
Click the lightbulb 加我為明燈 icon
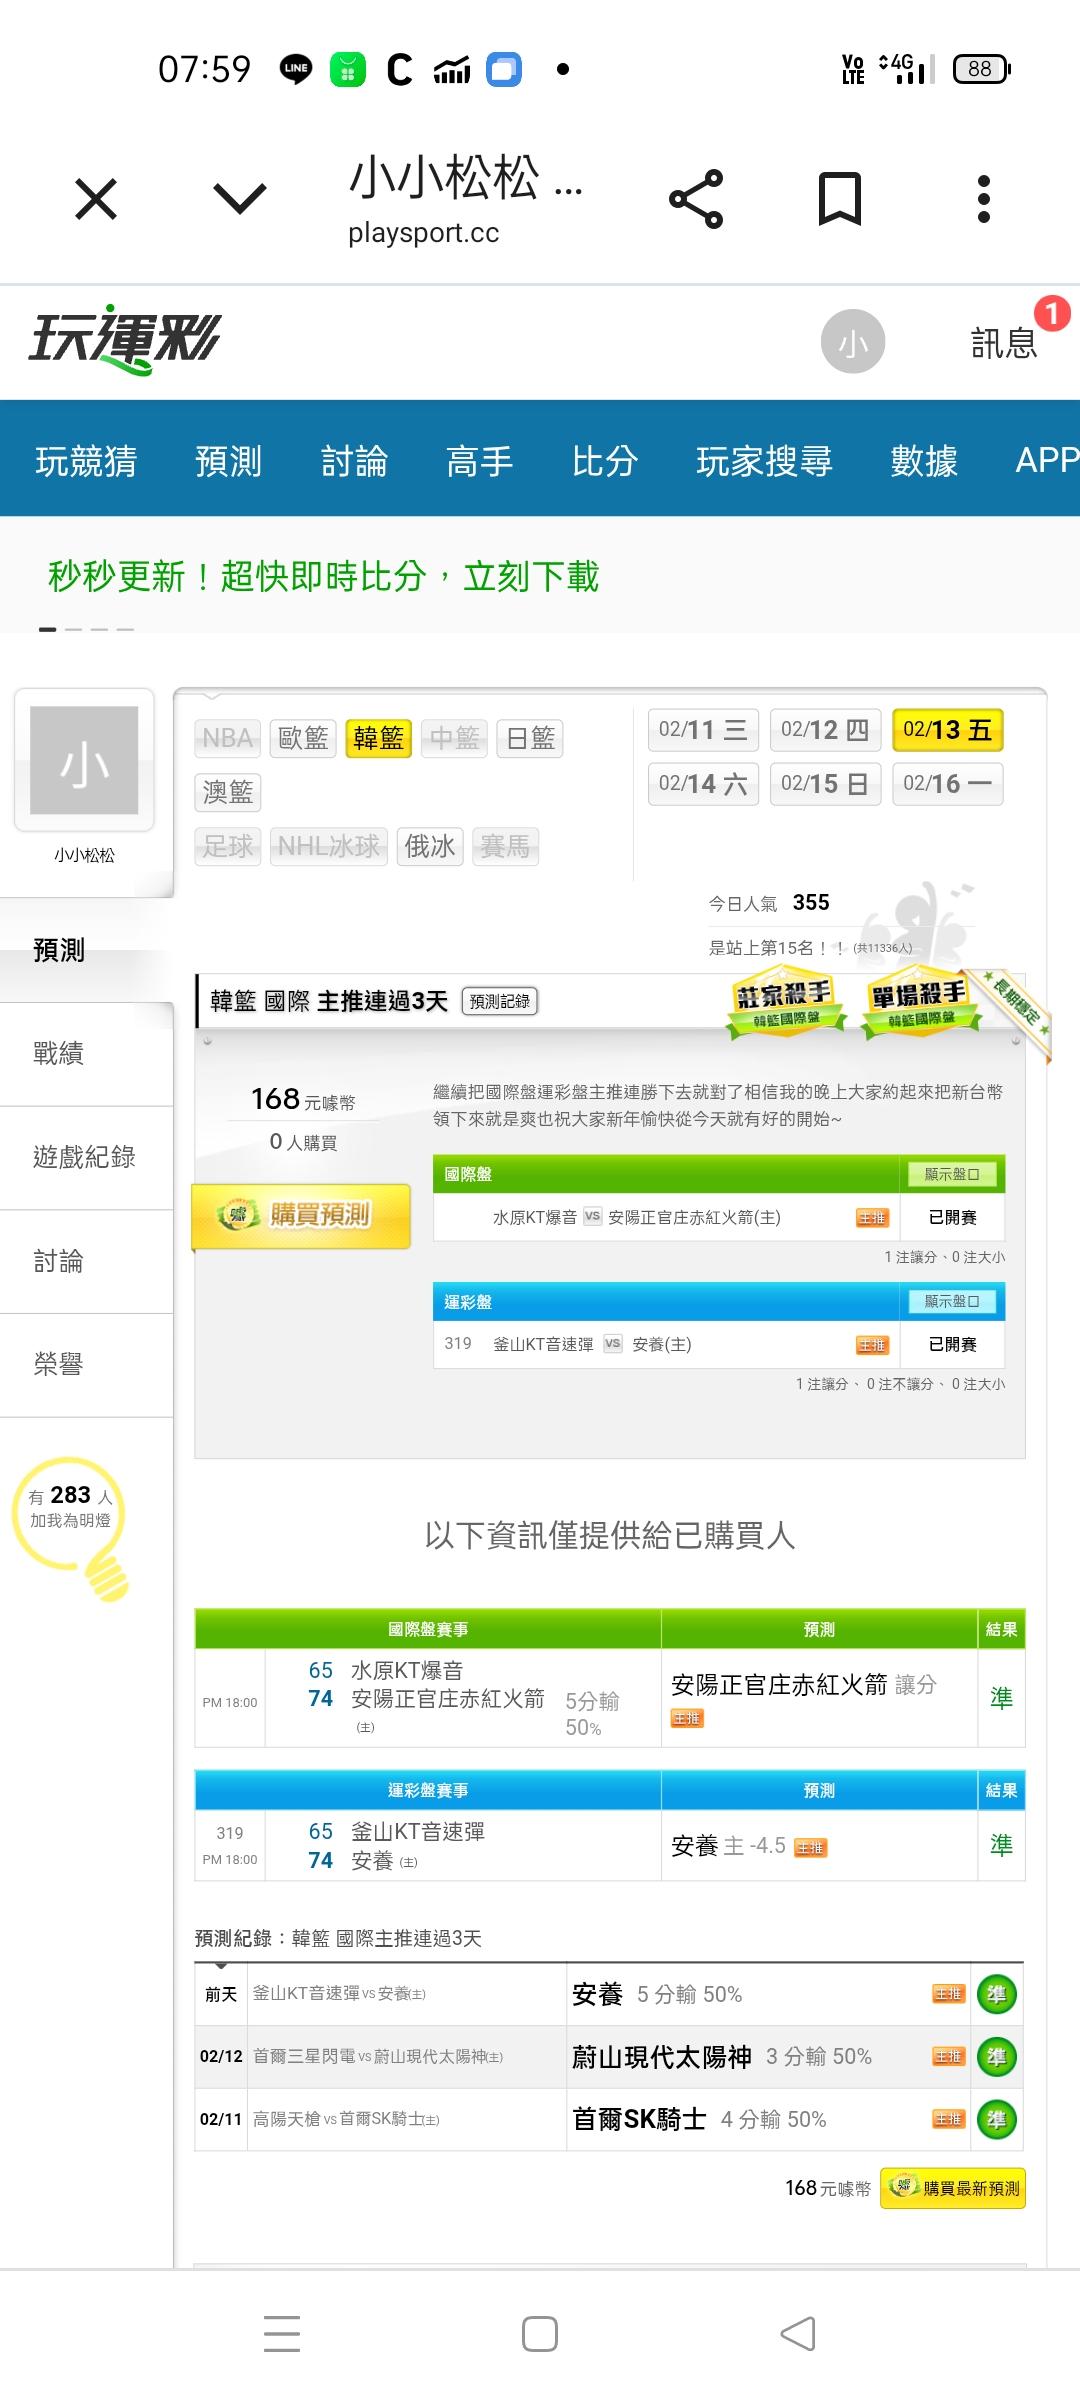[x=72, y=1522]
